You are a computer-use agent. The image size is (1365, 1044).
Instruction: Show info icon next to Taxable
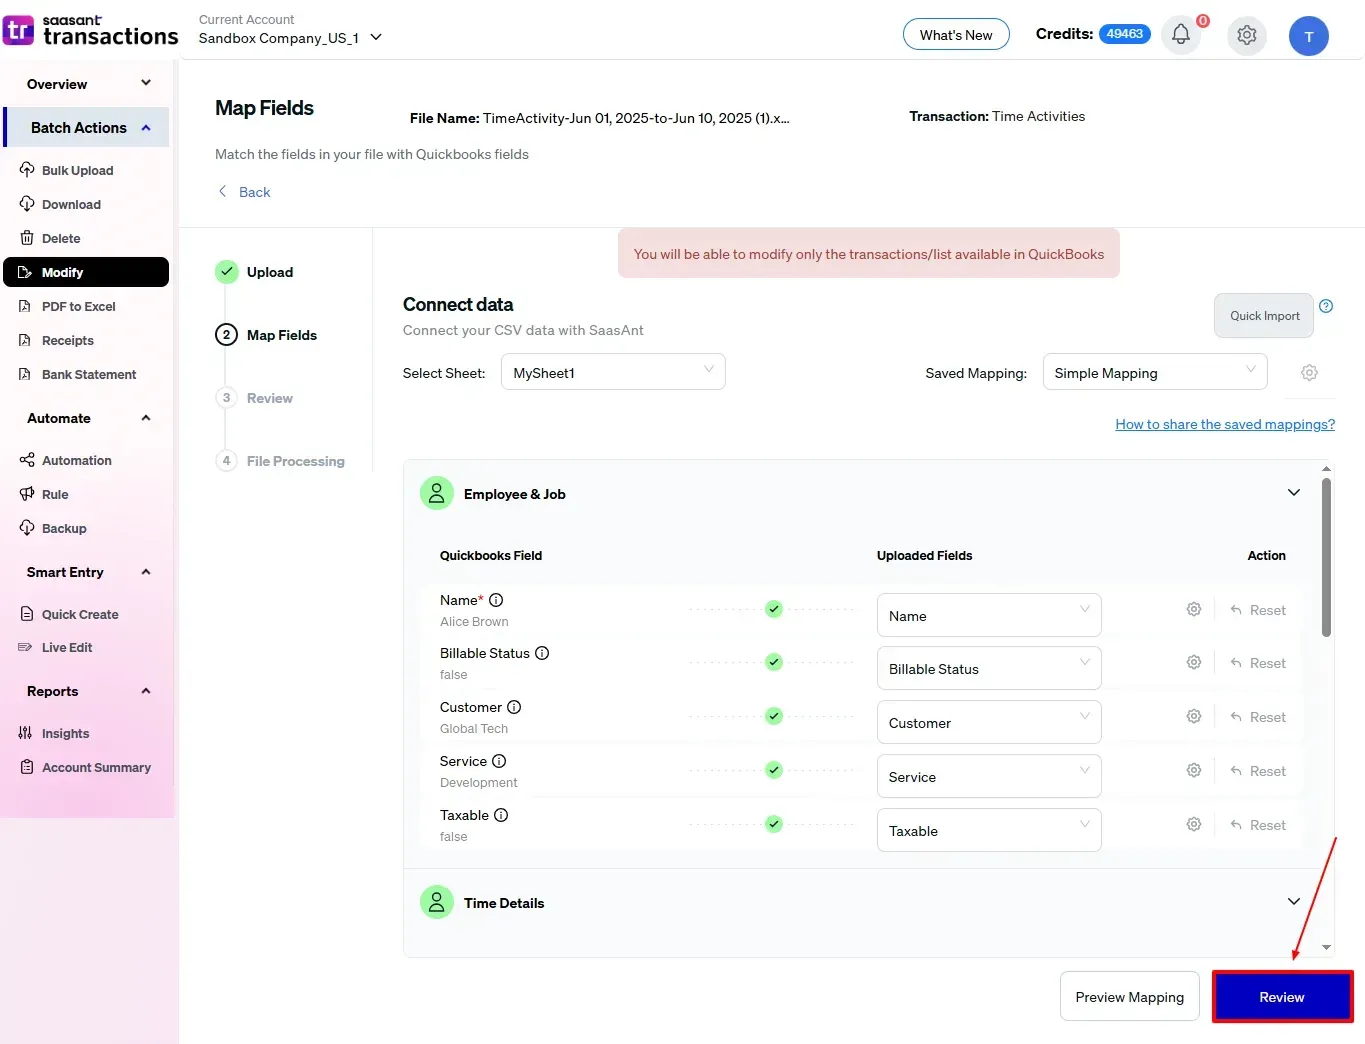click(x=501, y=815)
